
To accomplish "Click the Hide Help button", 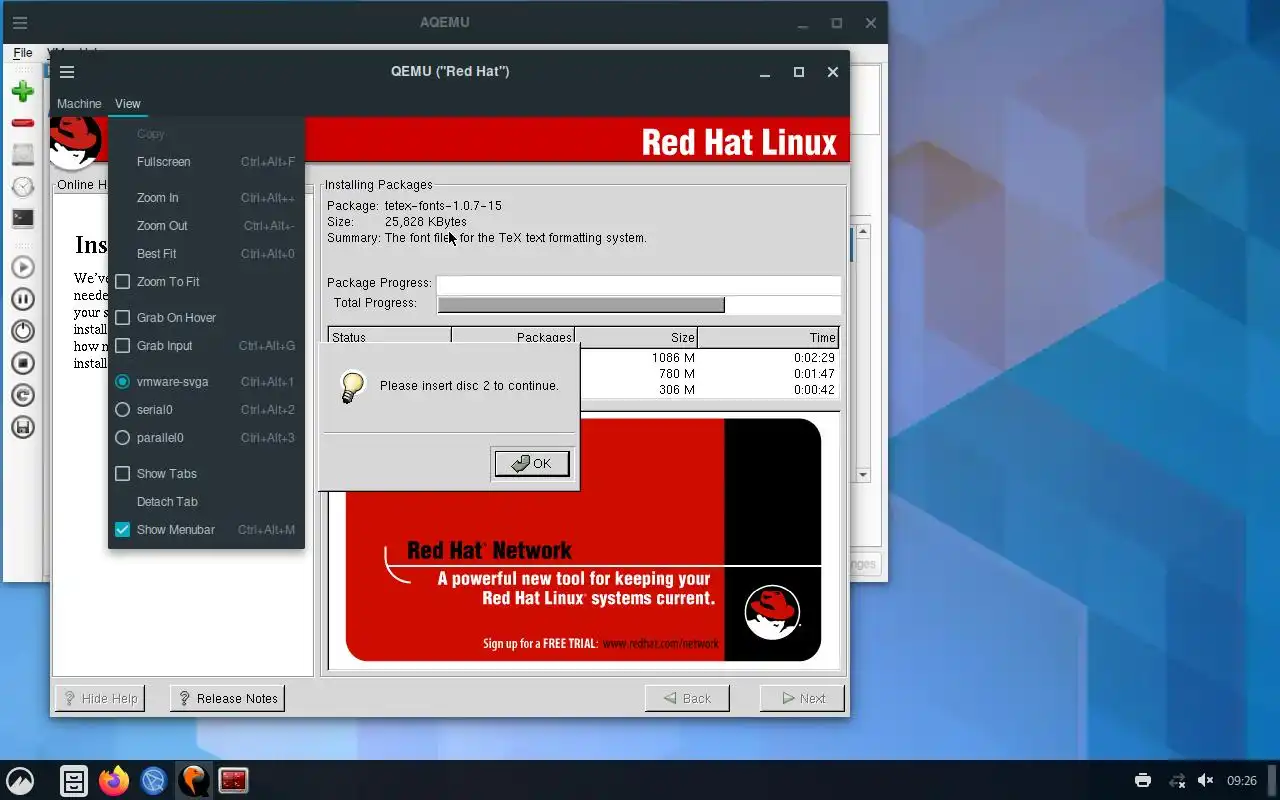I will tap(100, 699).
